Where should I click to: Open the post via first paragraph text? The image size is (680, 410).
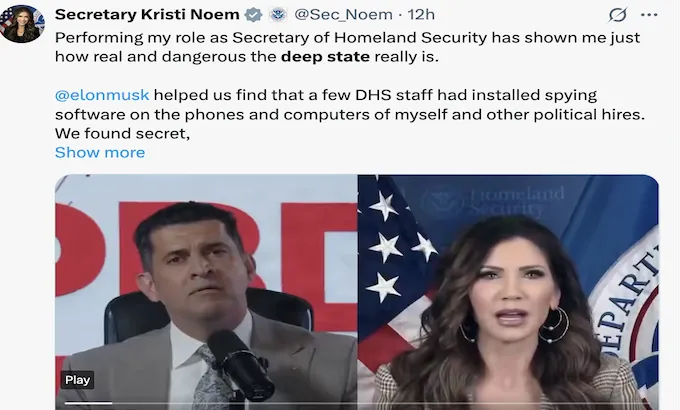347,47
